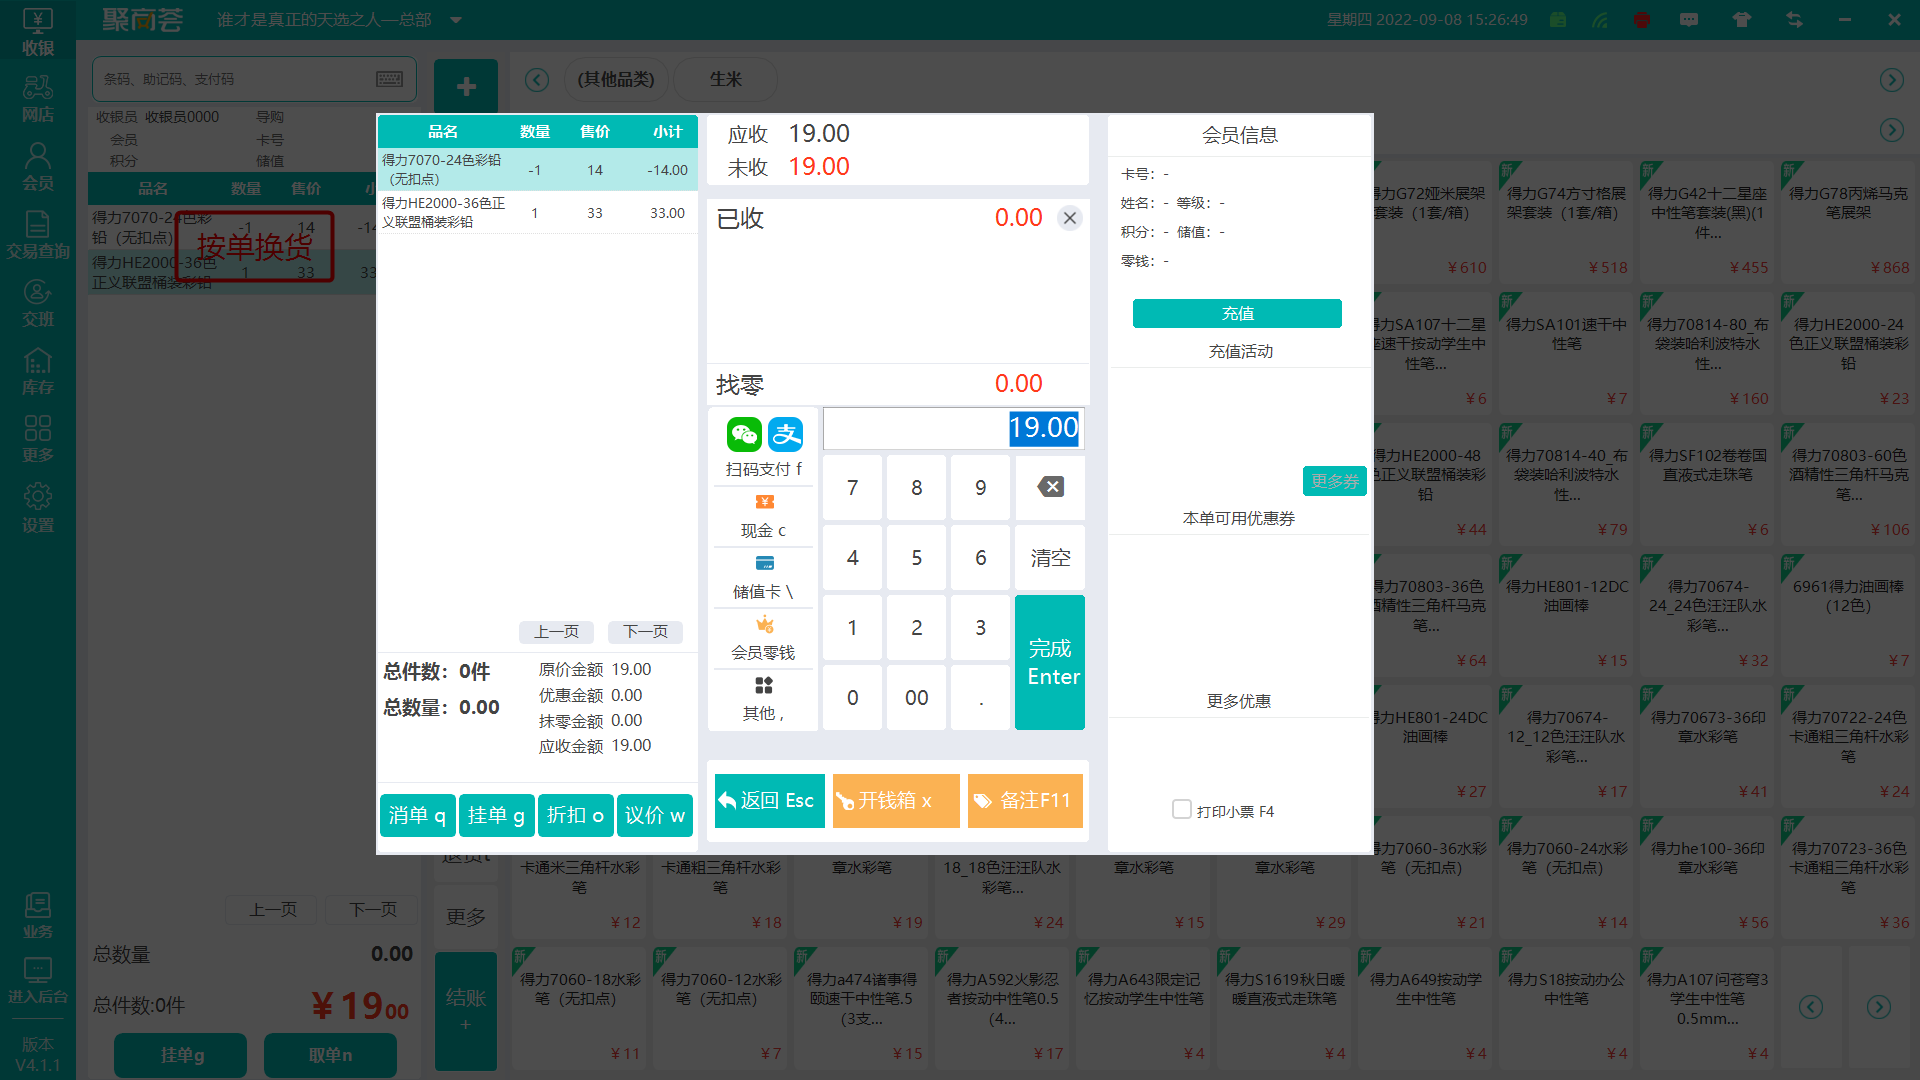Screen dimensions: 1920x1080
Task: Open the 交易查询 transaction query sidebar icon
Action: point(37,235)
